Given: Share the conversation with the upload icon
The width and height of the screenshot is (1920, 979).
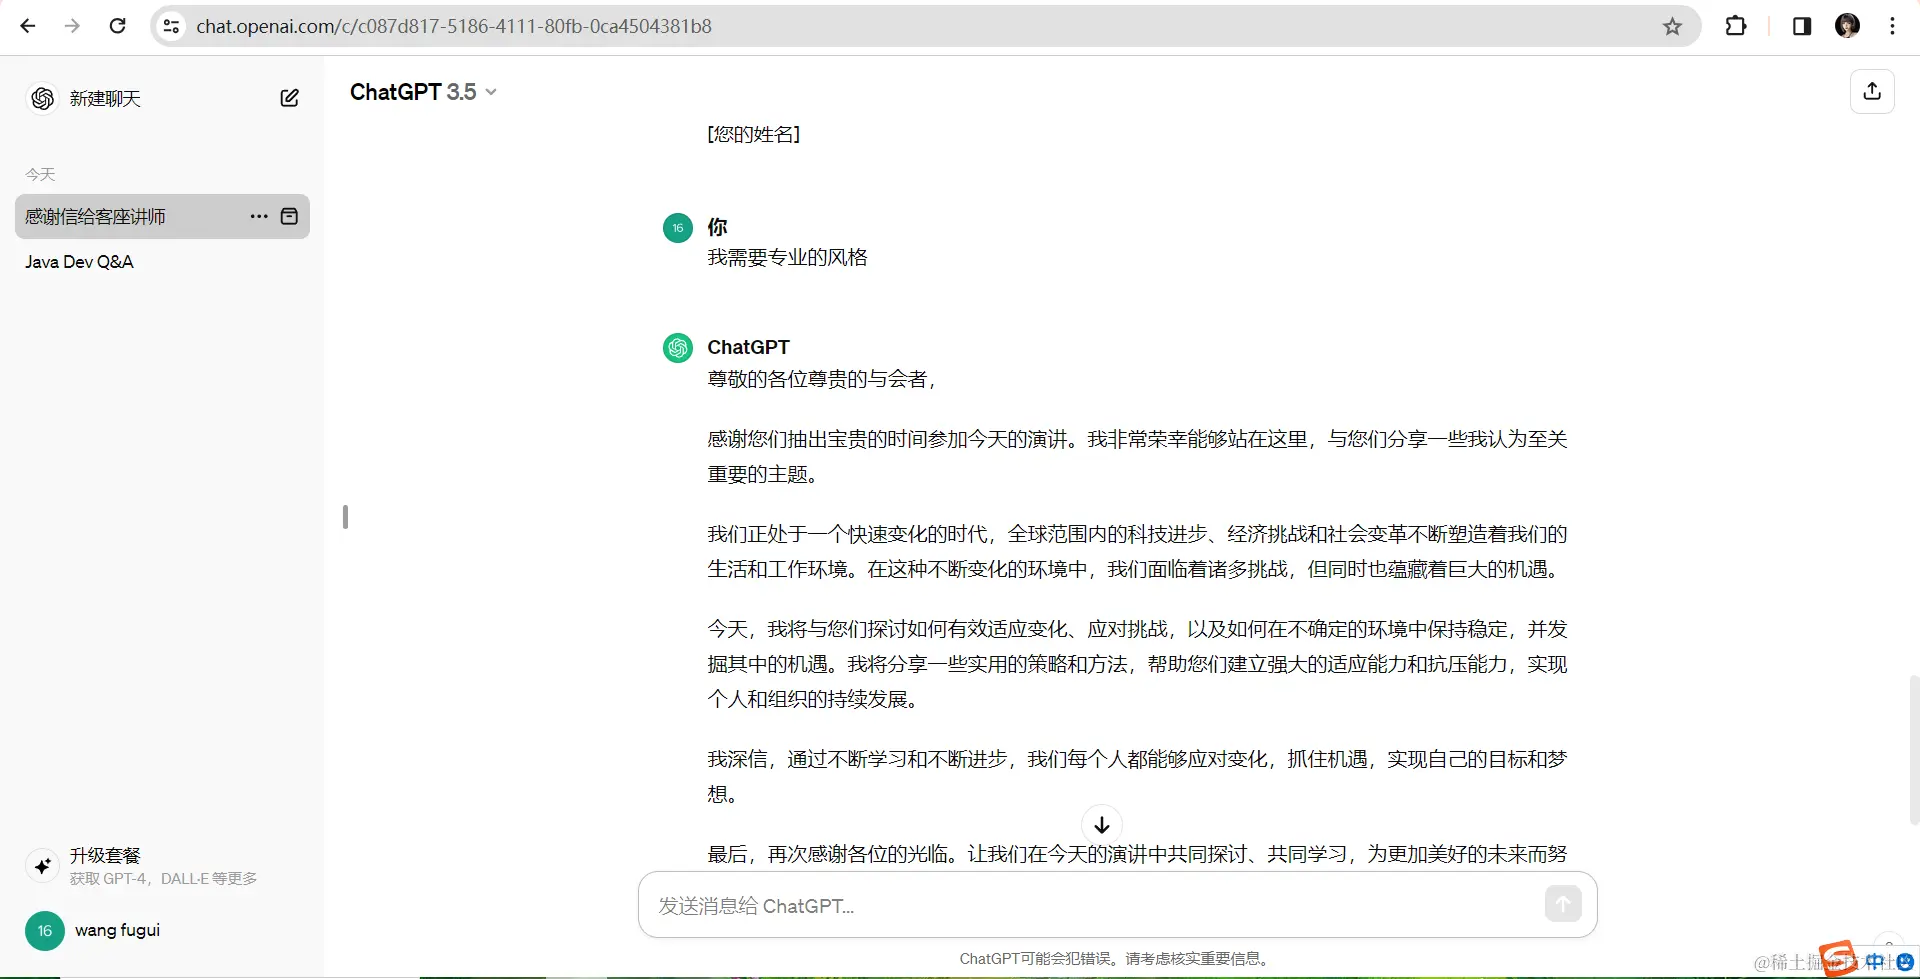Looking at the screenshot, I should [x=1872, y=91].
